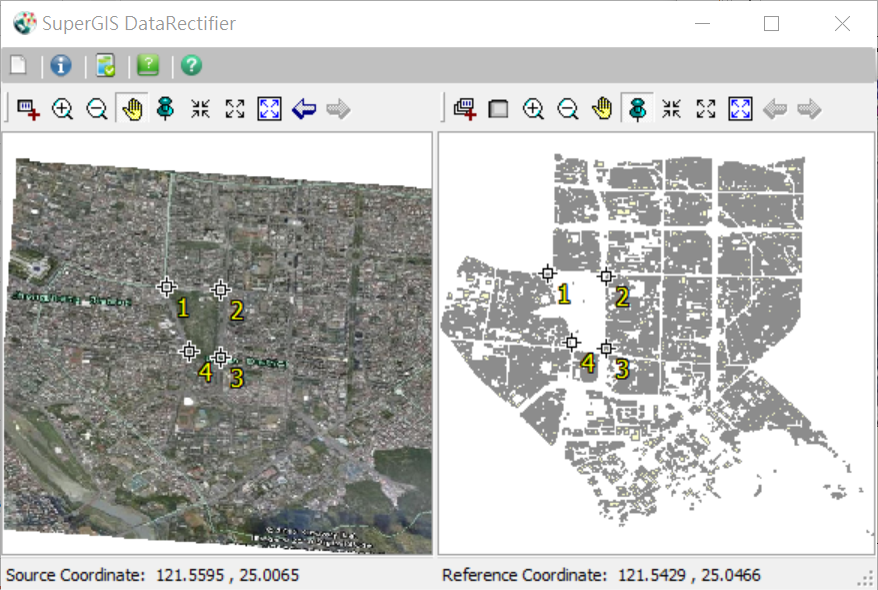Add a layer to the reference panel
The image size is (878, 590).
[x=464, y=109]
